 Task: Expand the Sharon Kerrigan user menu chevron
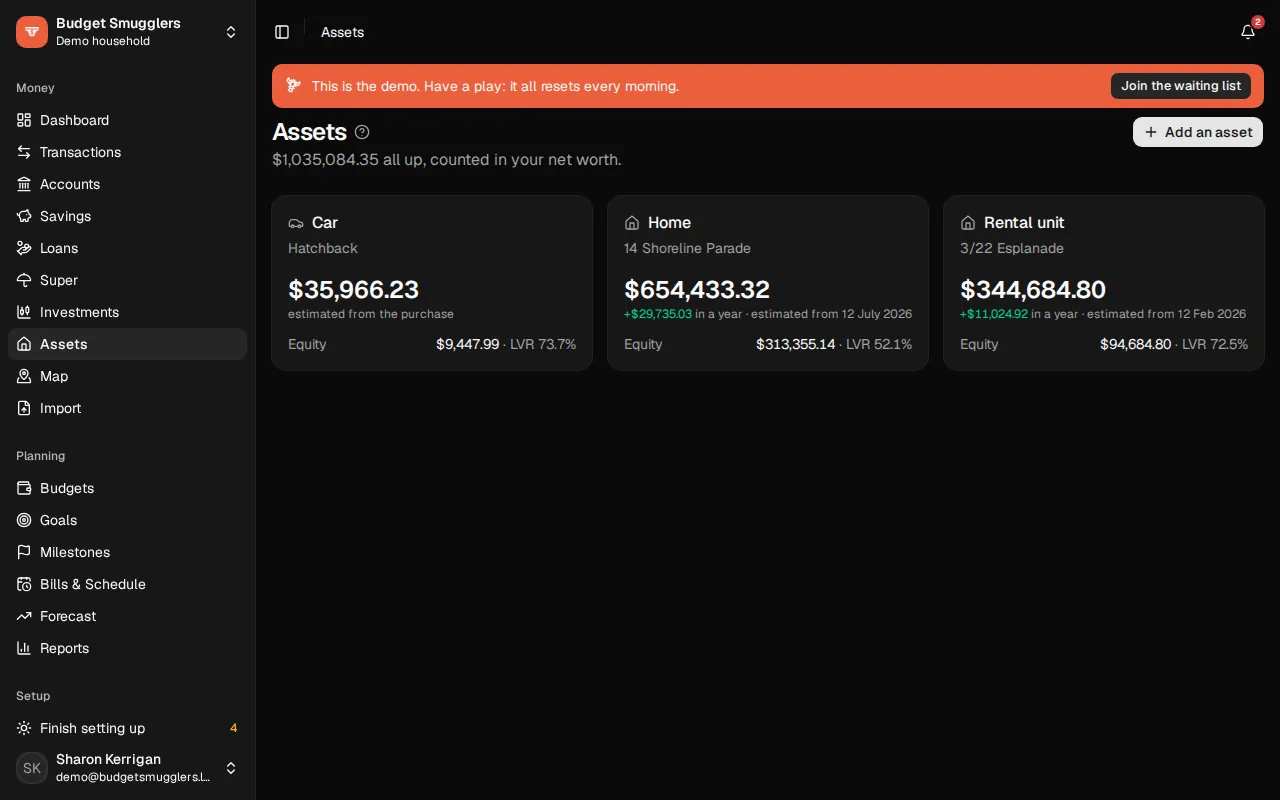click(x=231, y=768)
